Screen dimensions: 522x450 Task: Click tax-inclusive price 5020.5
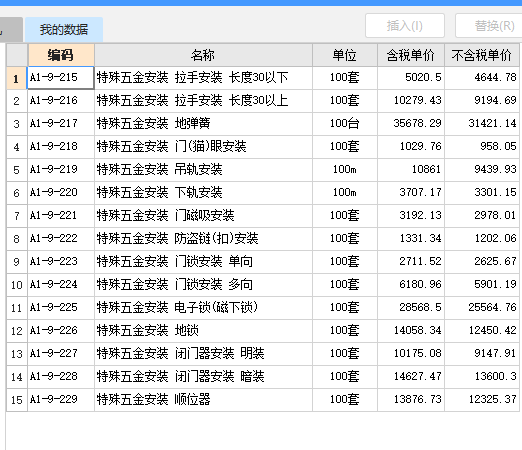click(411, 78)
